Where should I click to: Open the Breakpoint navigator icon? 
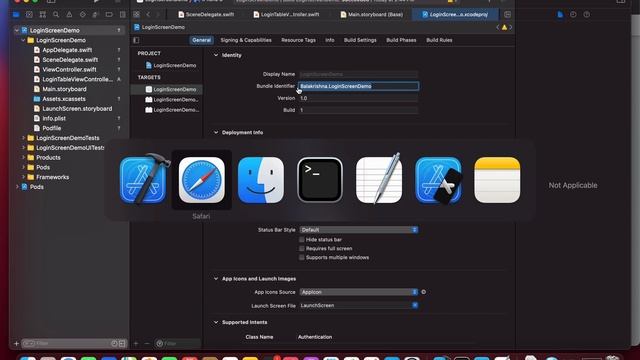[x=109, y=15]
